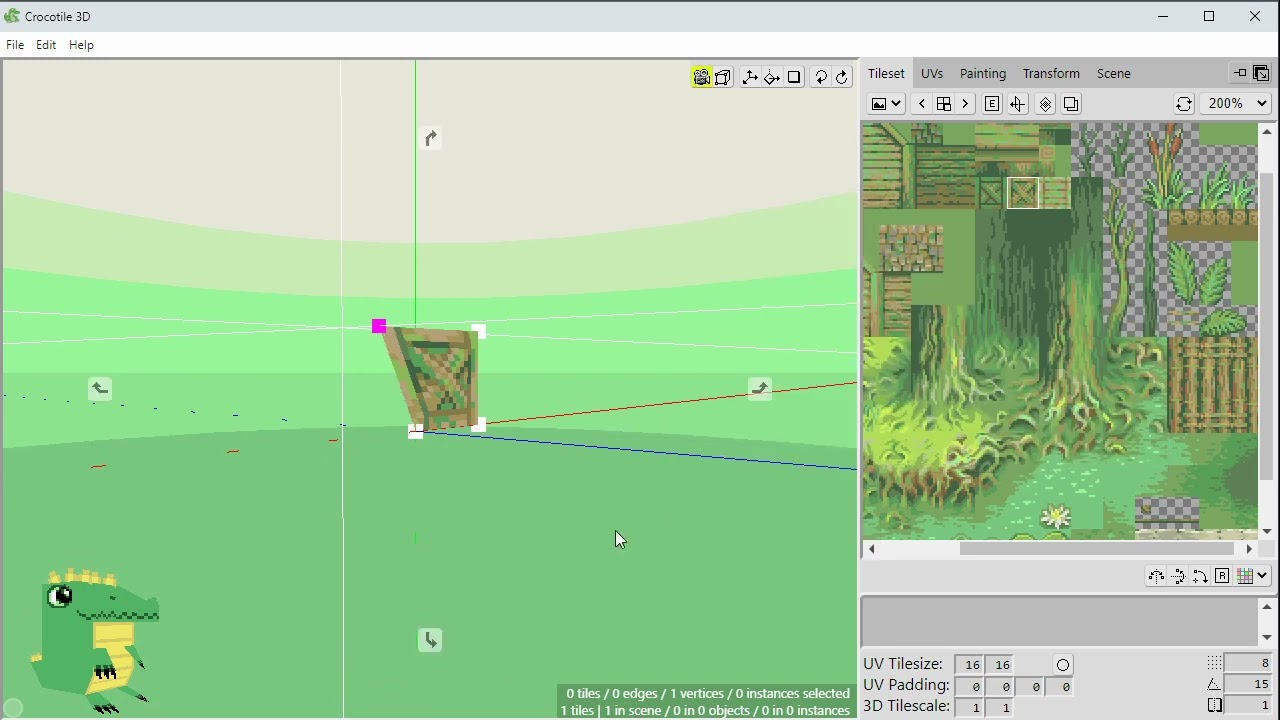Viewport: 1280px width, 720px height.
Task: Click the right camera rotate arrow
Action: point(760,388)
